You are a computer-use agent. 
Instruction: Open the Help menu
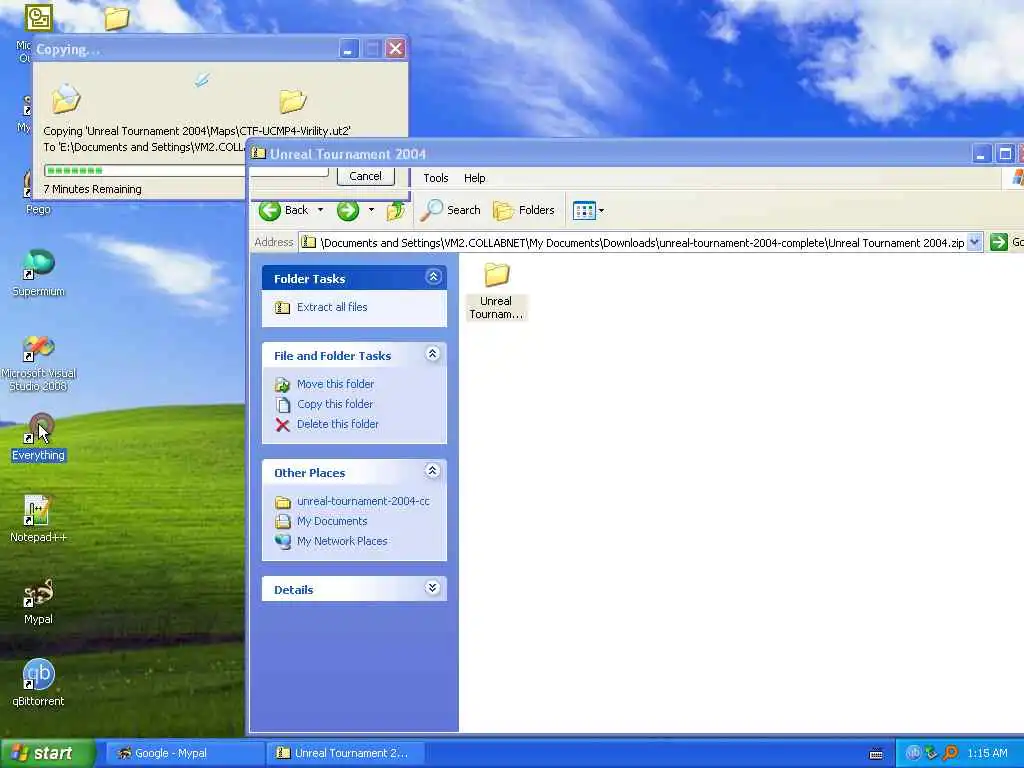point(475,178)
